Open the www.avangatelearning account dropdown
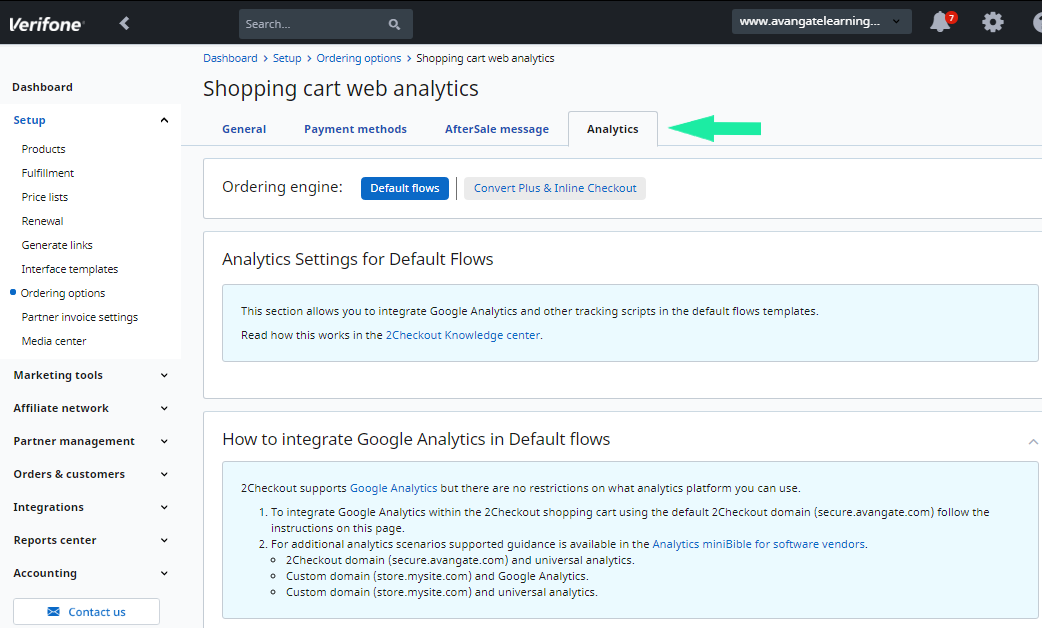1042x628 pixels. tap(821, 21)
